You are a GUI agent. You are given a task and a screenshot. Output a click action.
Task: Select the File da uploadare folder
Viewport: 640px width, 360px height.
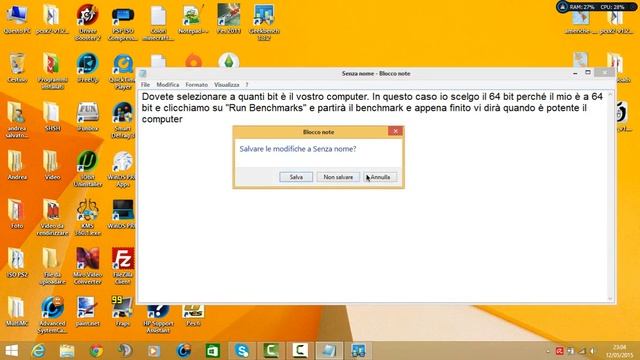point(52,266)
